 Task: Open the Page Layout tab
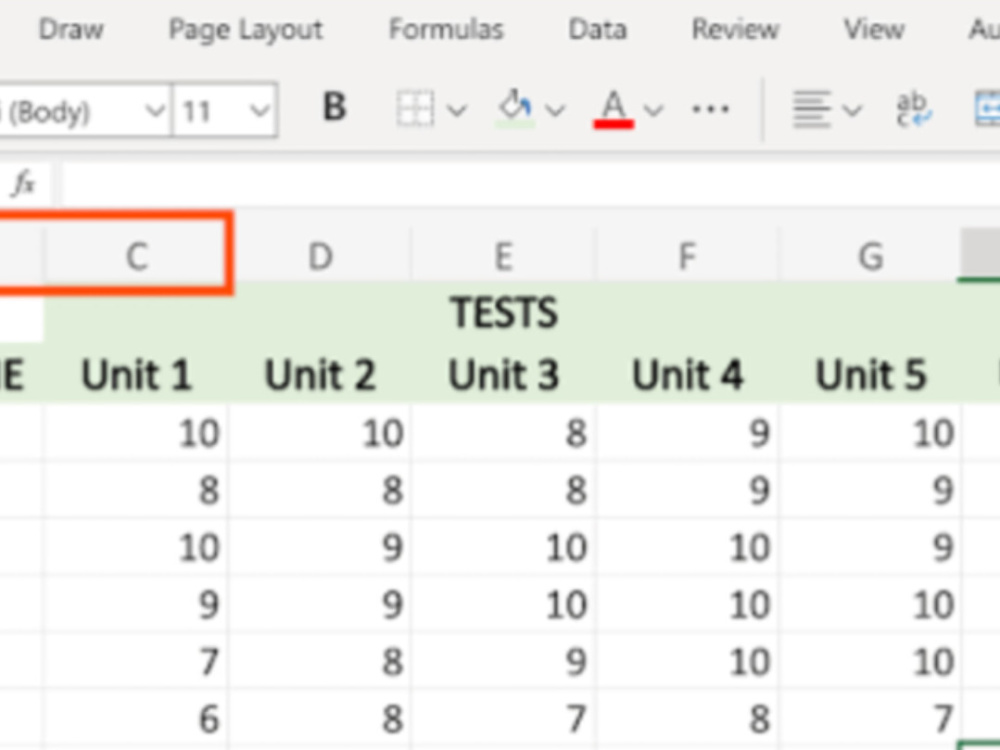pos(246,29)
